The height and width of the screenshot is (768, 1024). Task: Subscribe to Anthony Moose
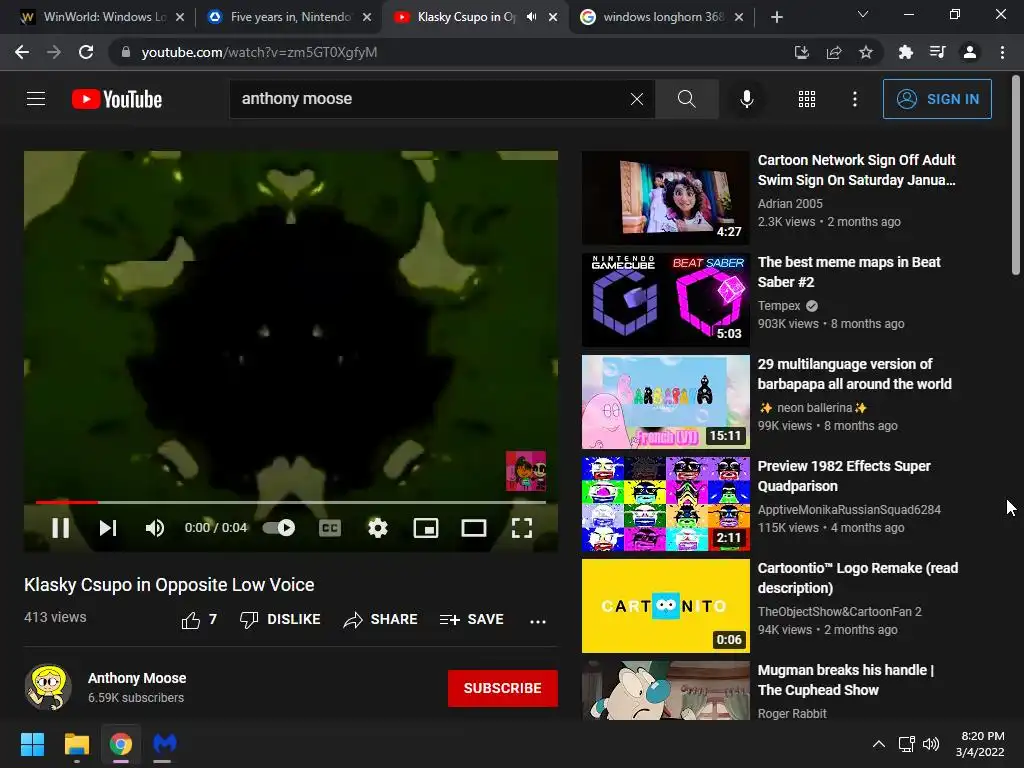click(502, 688)
